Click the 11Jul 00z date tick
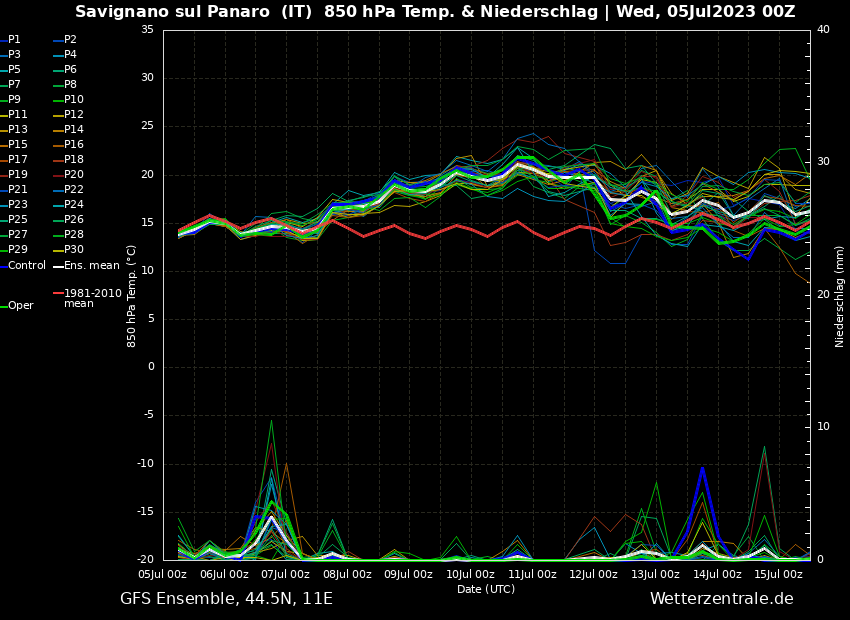 click(x=532, y=574)
